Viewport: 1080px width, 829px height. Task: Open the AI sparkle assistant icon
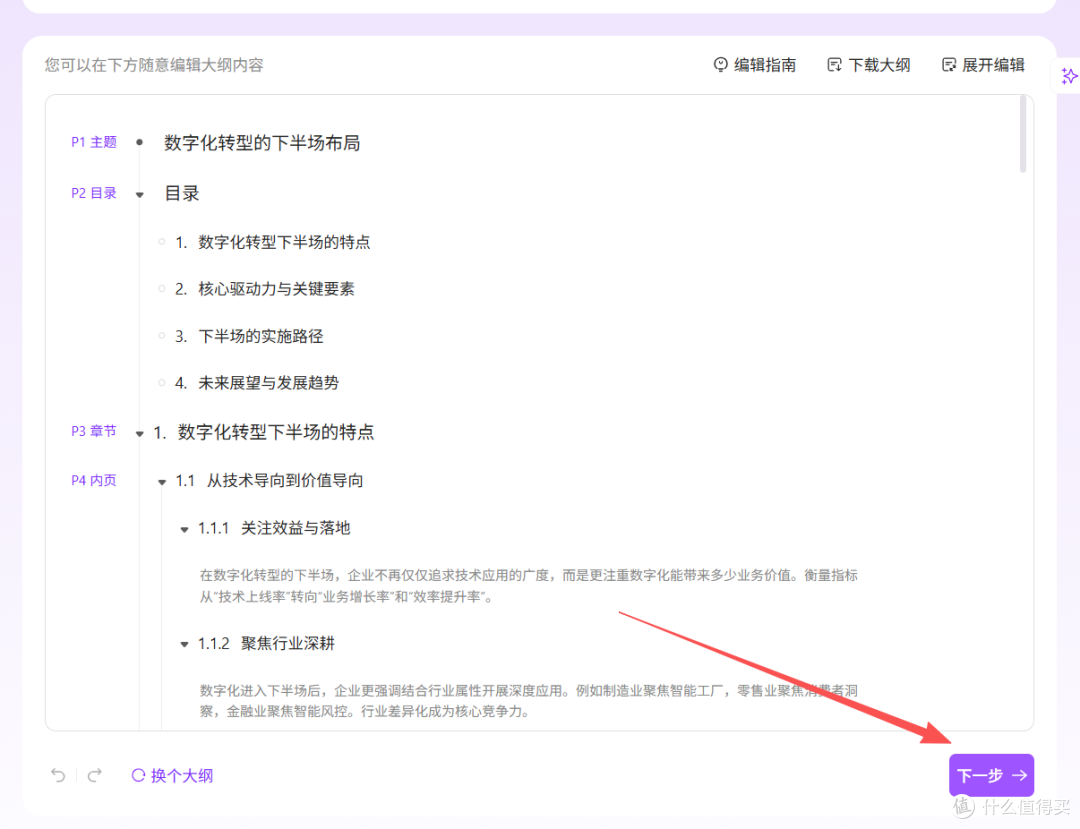(x=1069, y=76)
